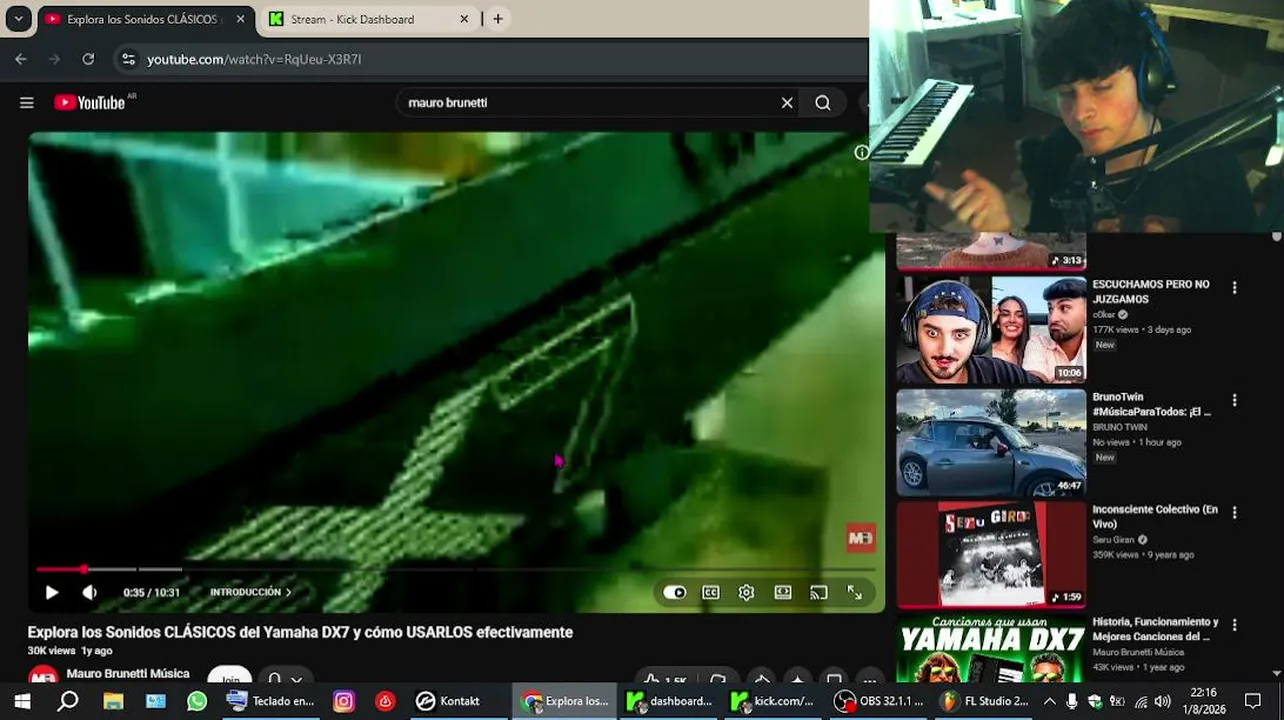Cast the video to a device

tap(819, 593)
